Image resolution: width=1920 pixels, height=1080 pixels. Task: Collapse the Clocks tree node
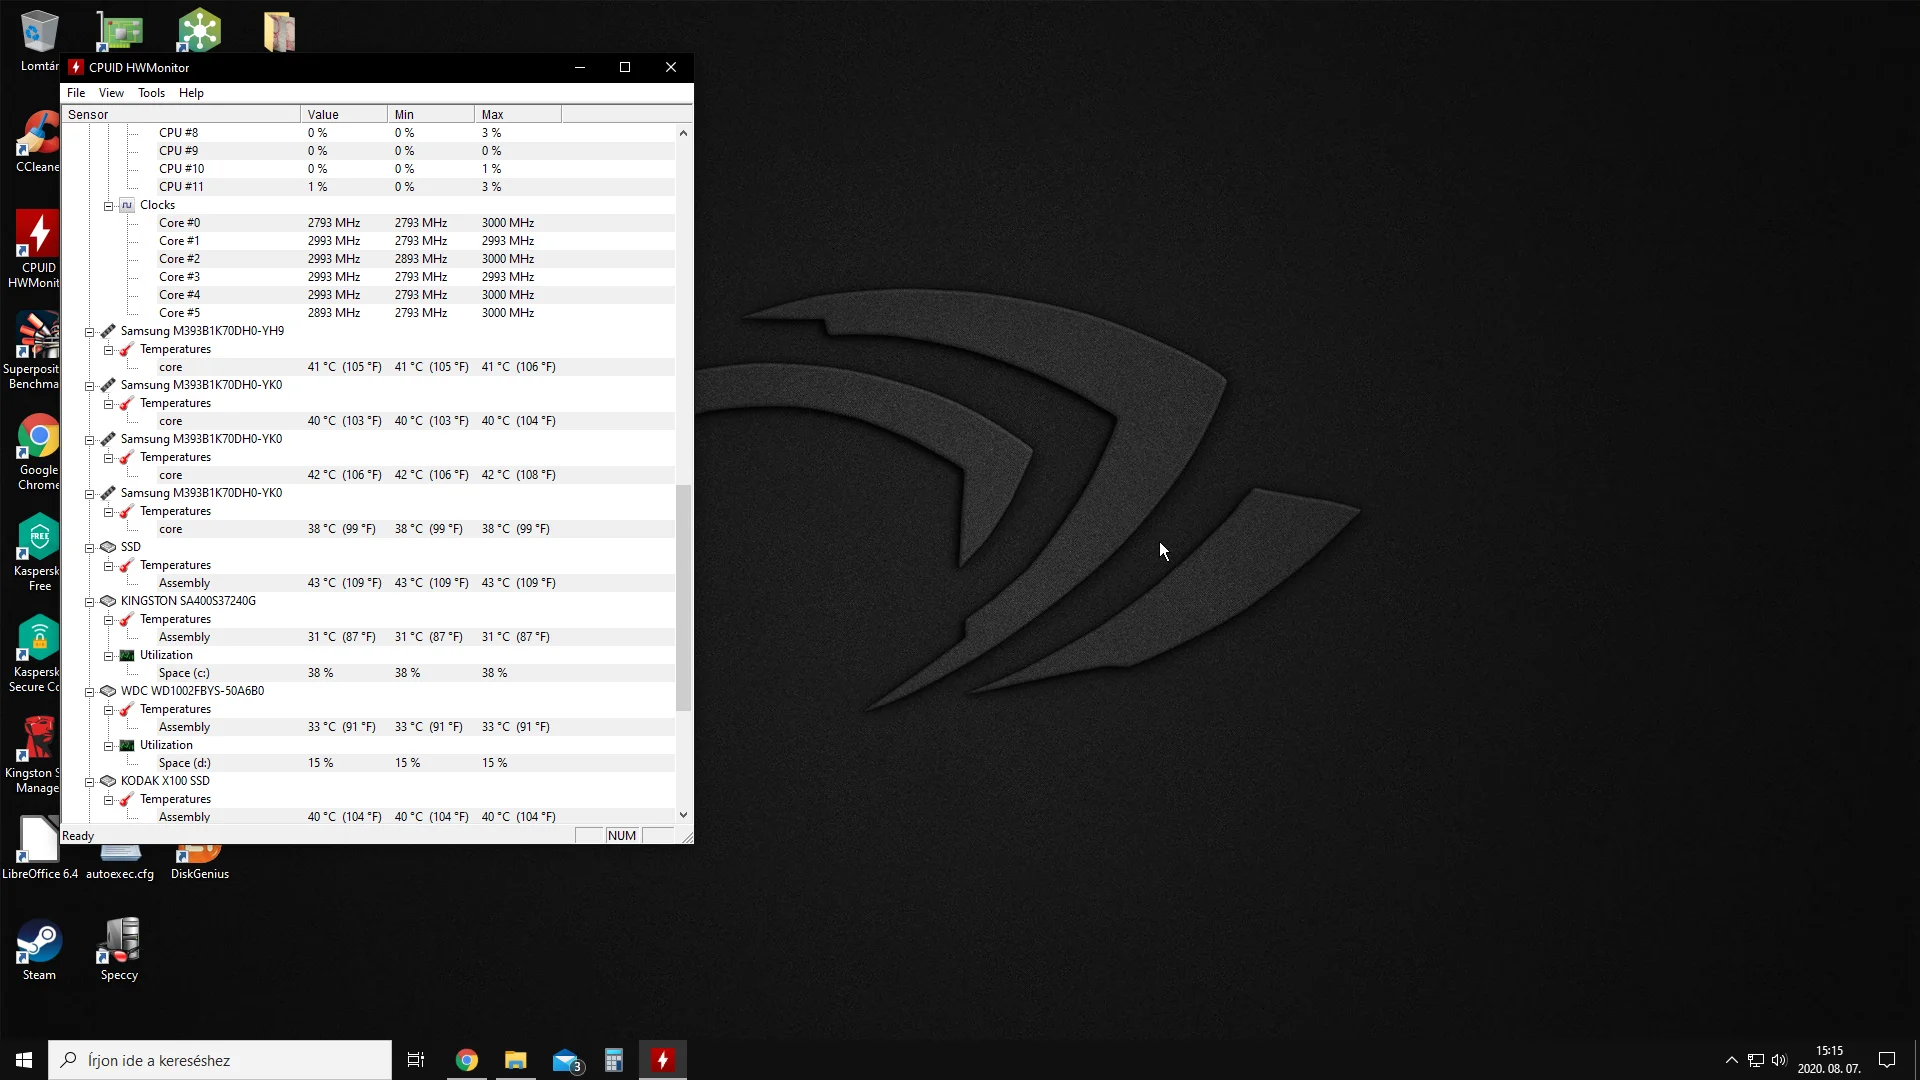pos(108,206)
